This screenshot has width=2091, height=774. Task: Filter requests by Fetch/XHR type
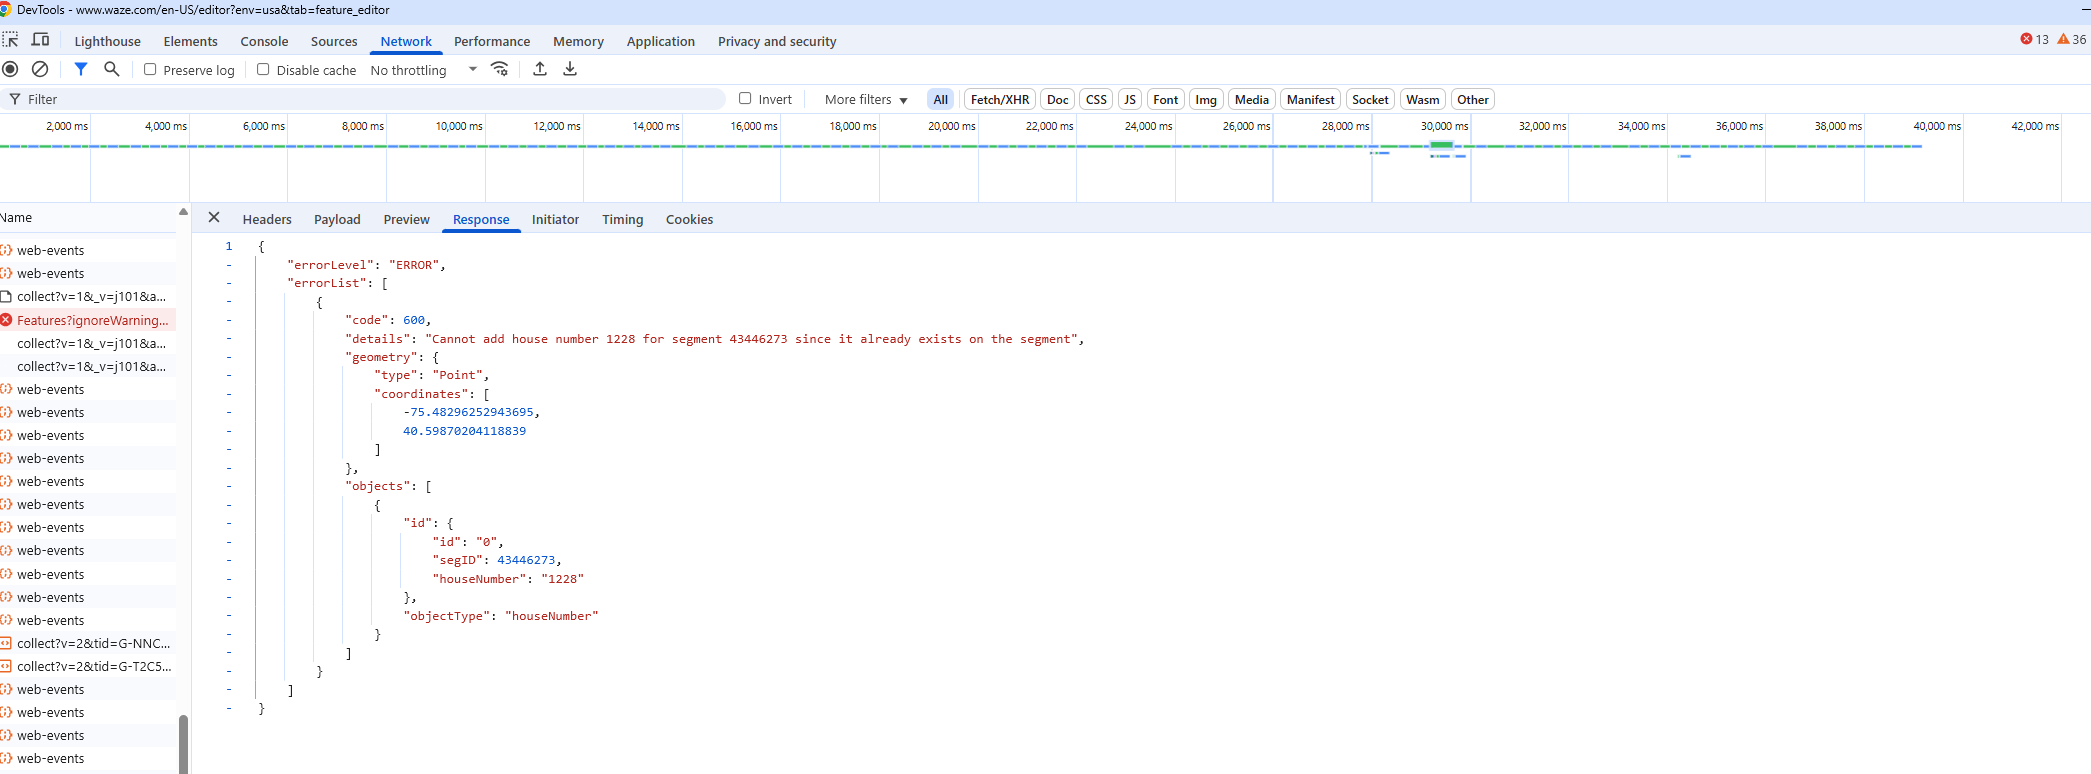point(999,99)
